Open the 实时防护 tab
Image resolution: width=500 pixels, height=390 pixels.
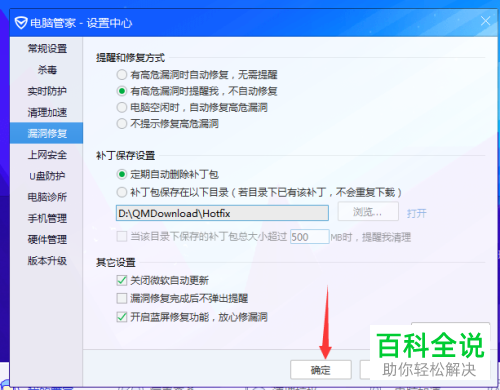coord(47,91)
